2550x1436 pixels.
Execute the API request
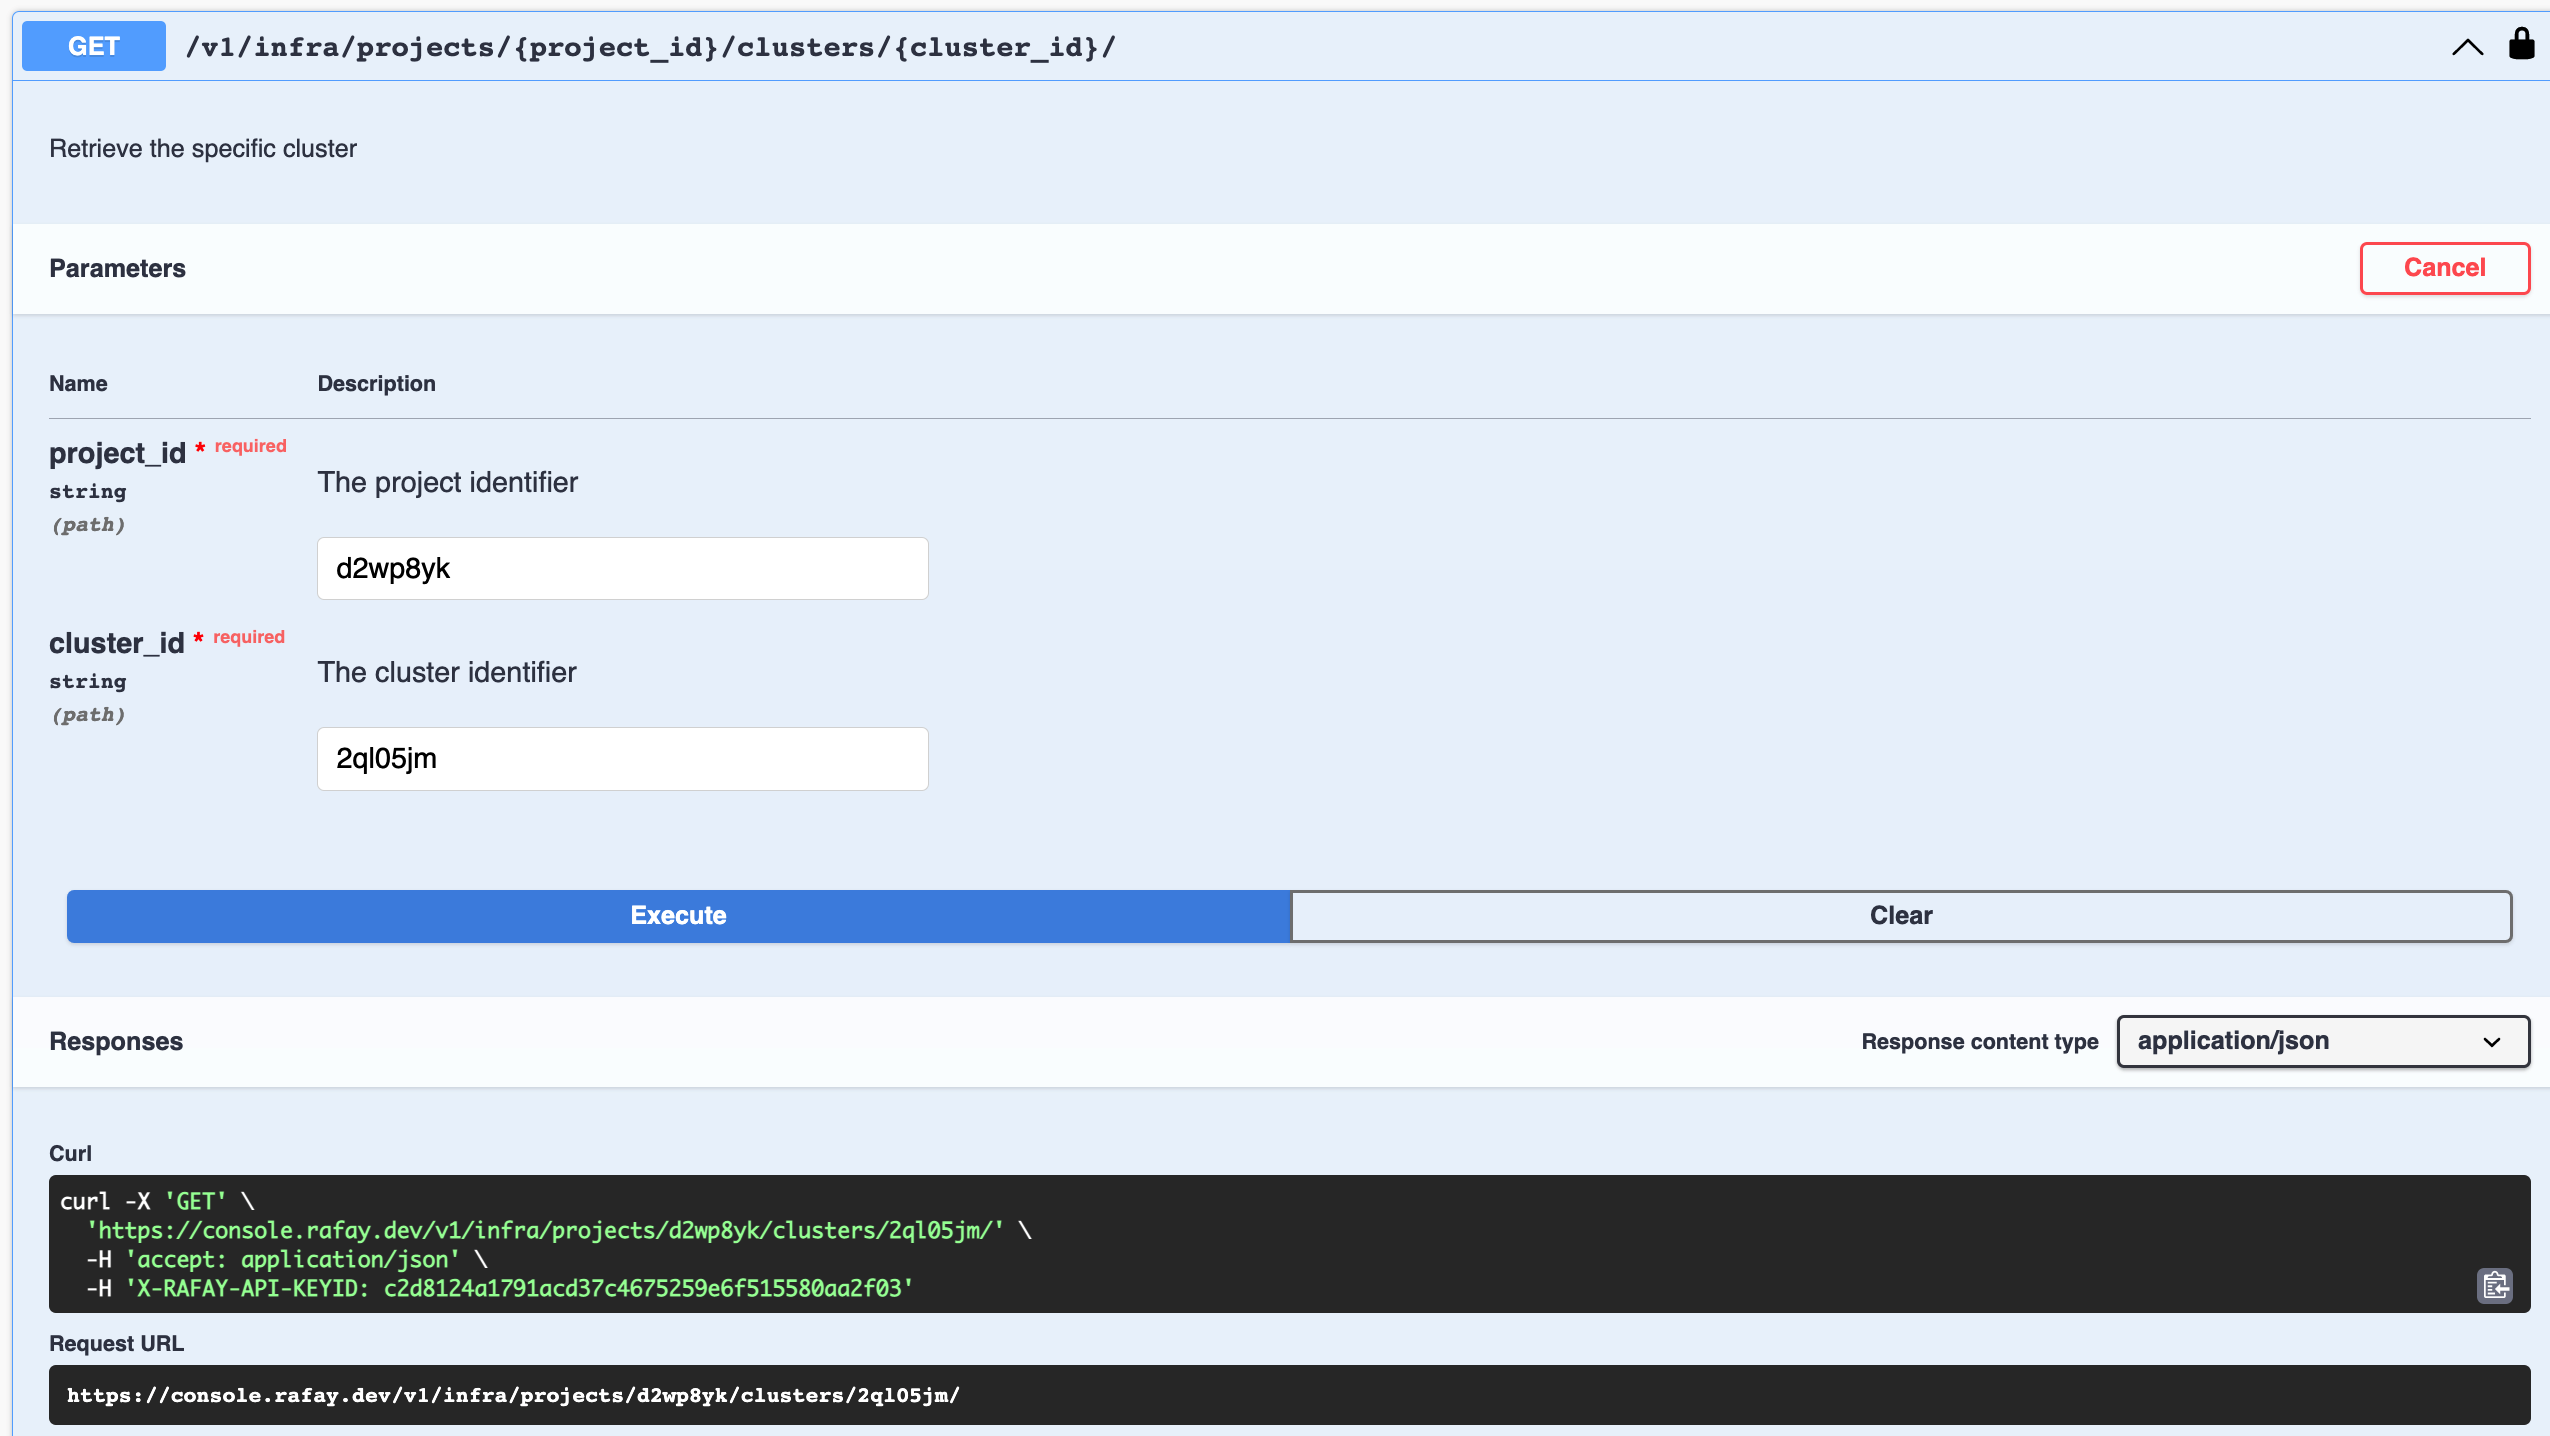point(679,916)
